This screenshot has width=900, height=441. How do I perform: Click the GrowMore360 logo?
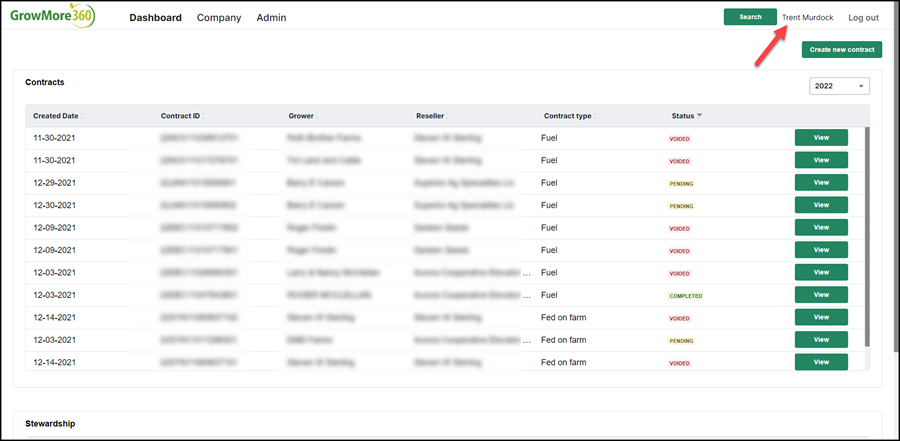coord(53,16)
